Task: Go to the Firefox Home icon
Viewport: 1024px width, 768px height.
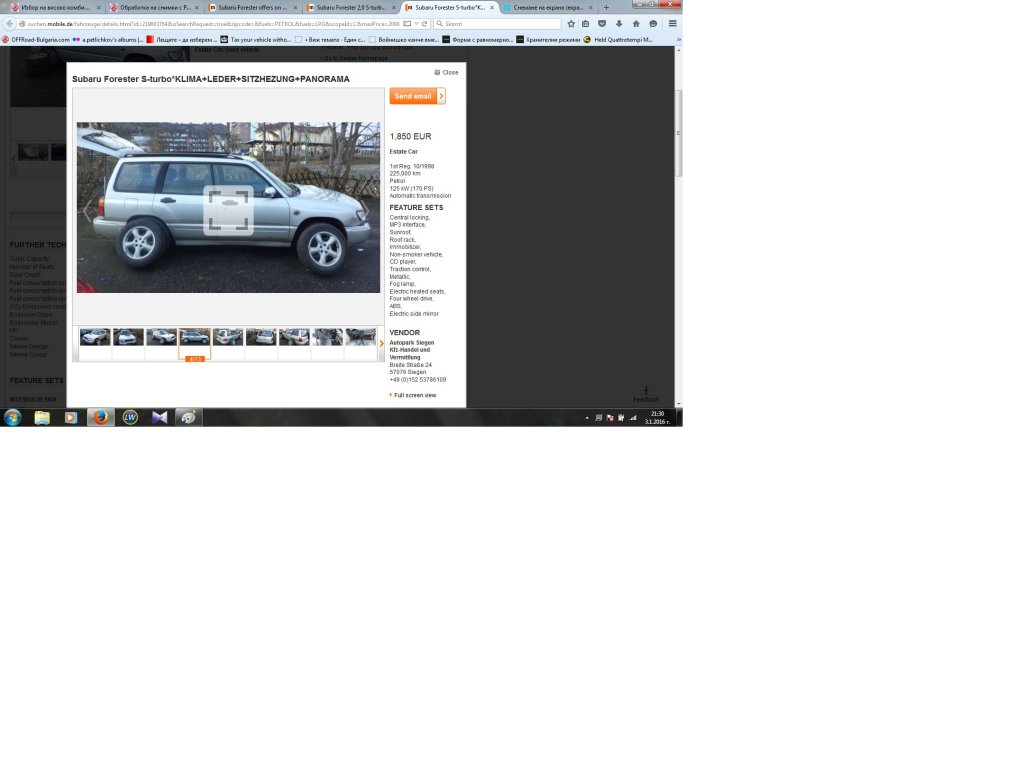Action: [x=636, y=24]
